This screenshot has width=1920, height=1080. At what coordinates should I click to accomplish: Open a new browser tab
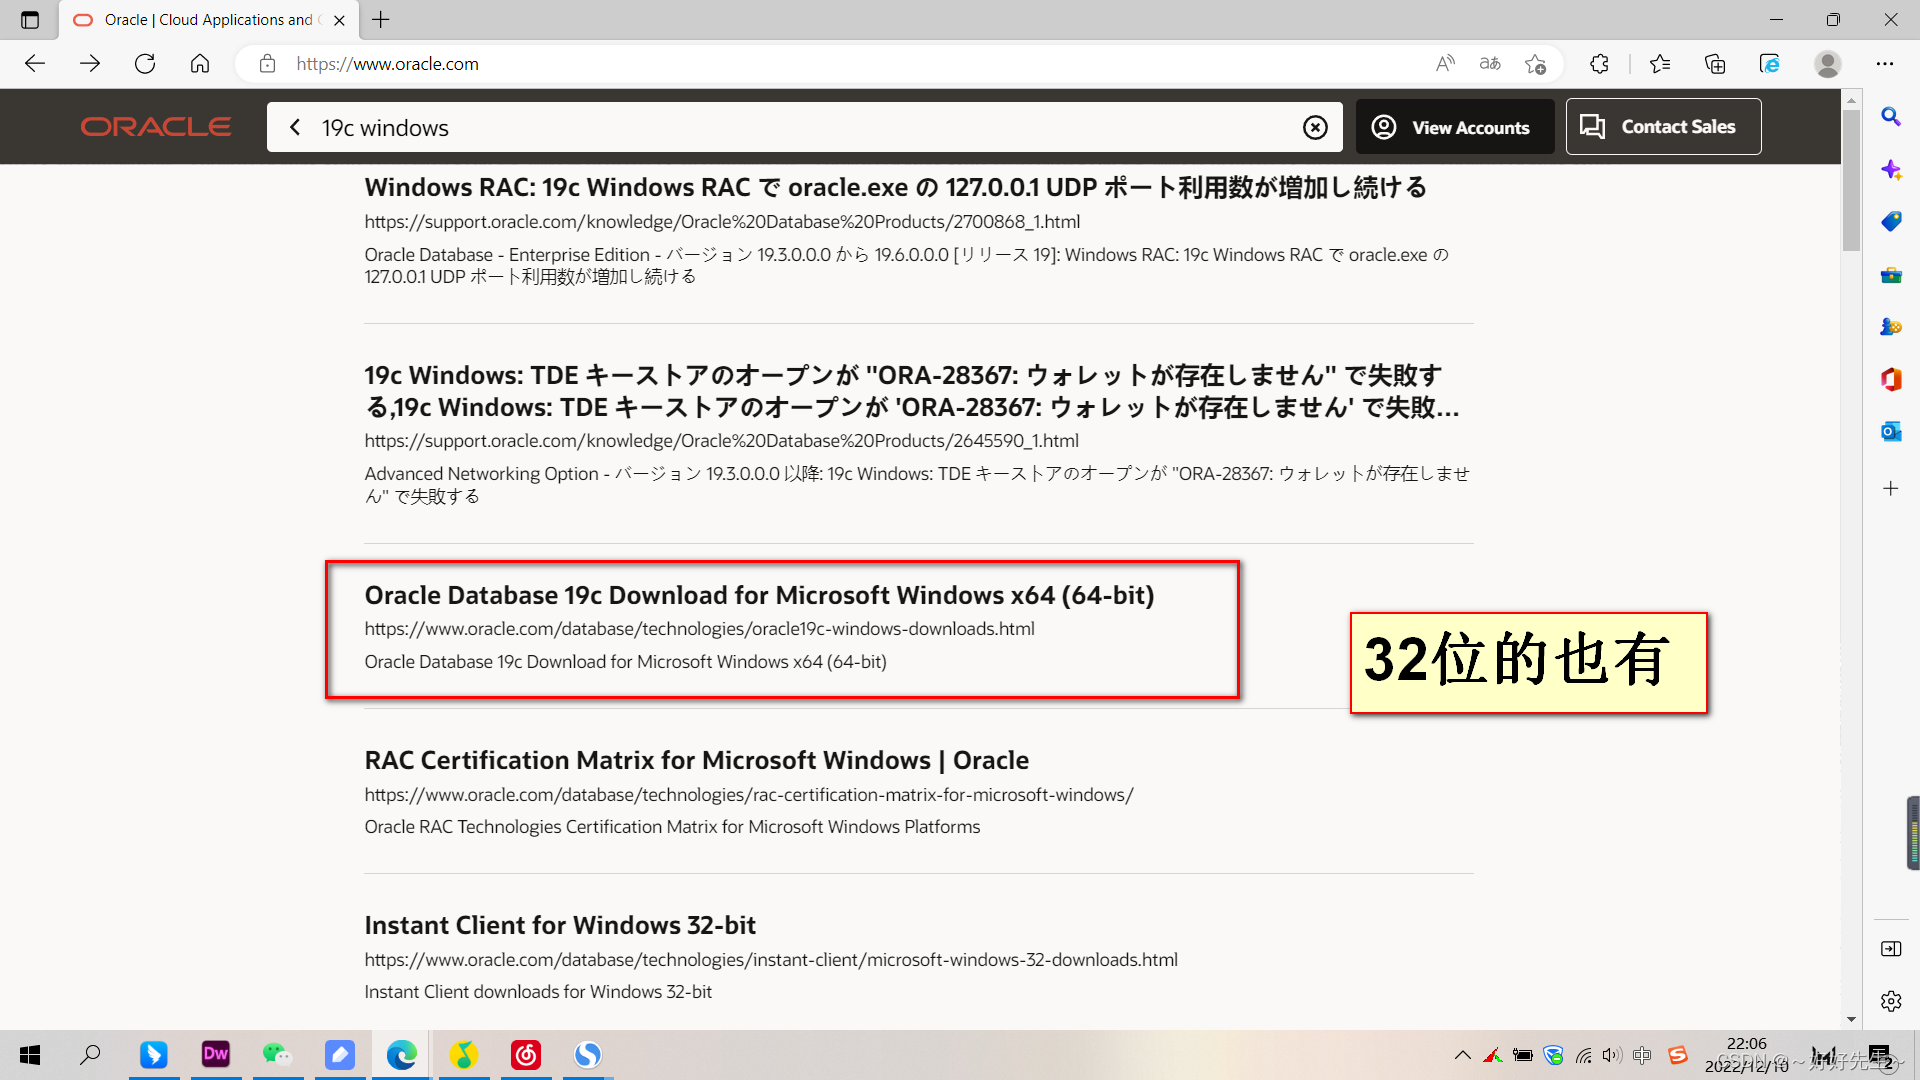coord(381,20)
